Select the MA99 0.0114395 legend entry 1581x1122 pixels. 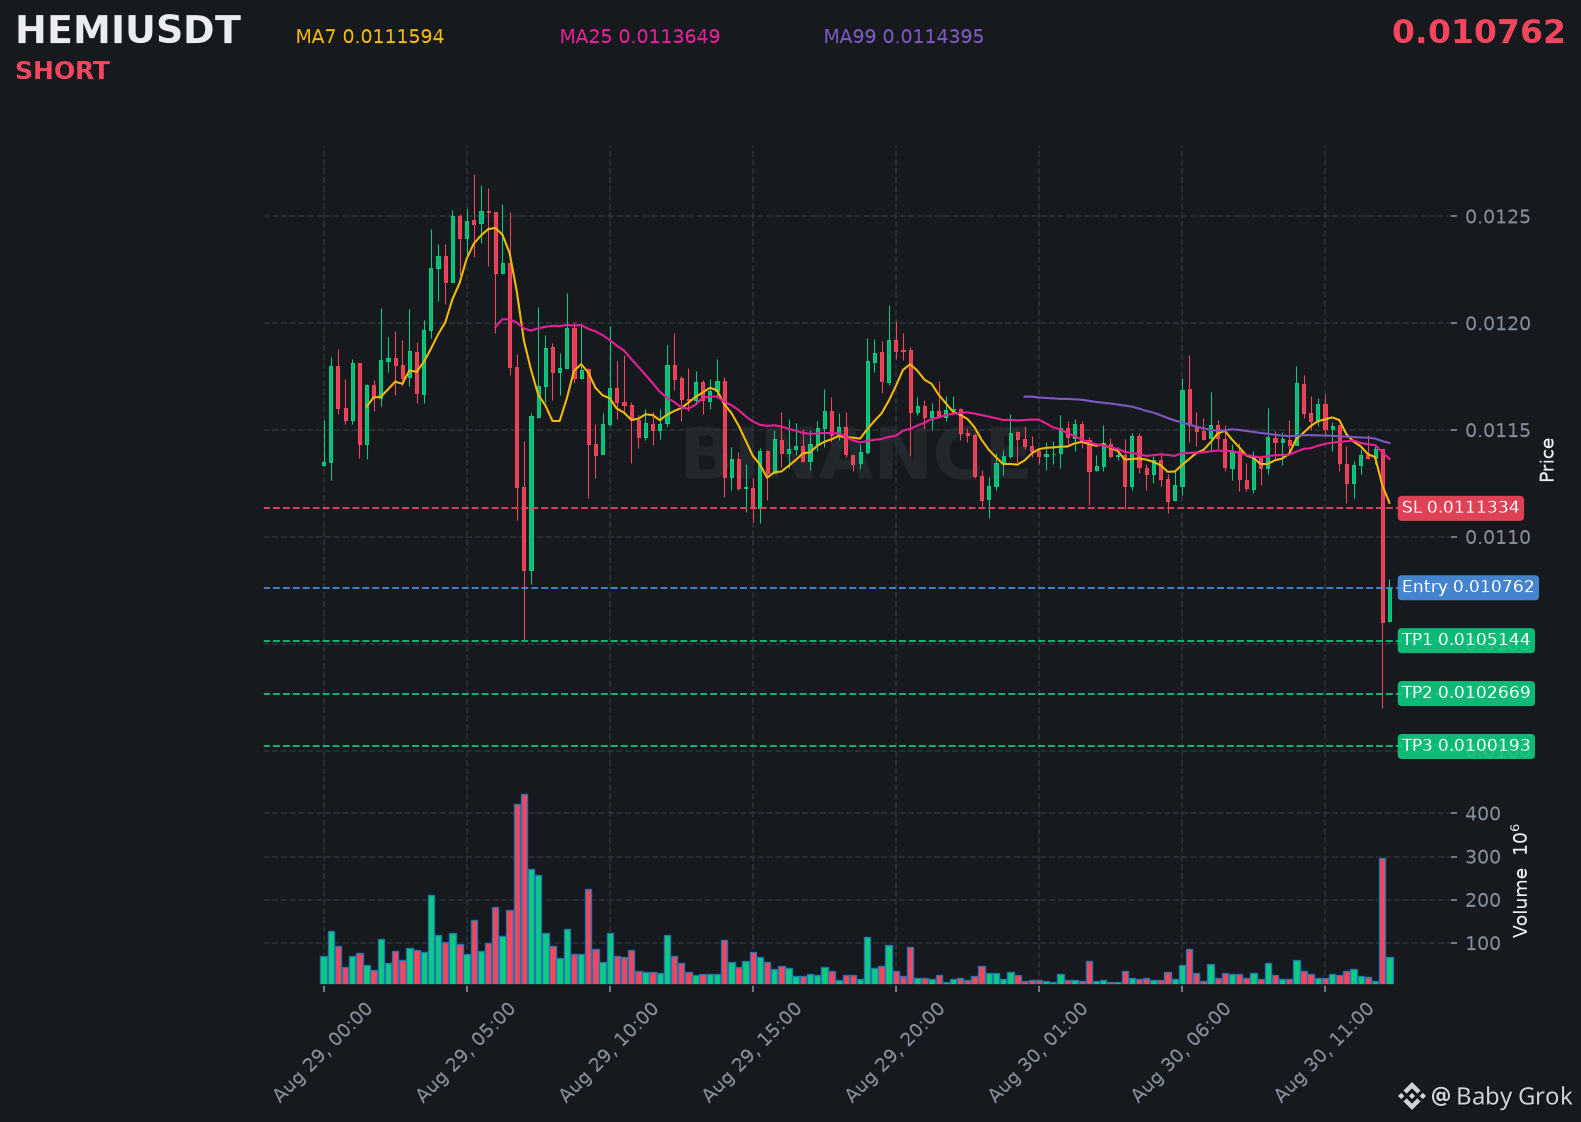904,37
